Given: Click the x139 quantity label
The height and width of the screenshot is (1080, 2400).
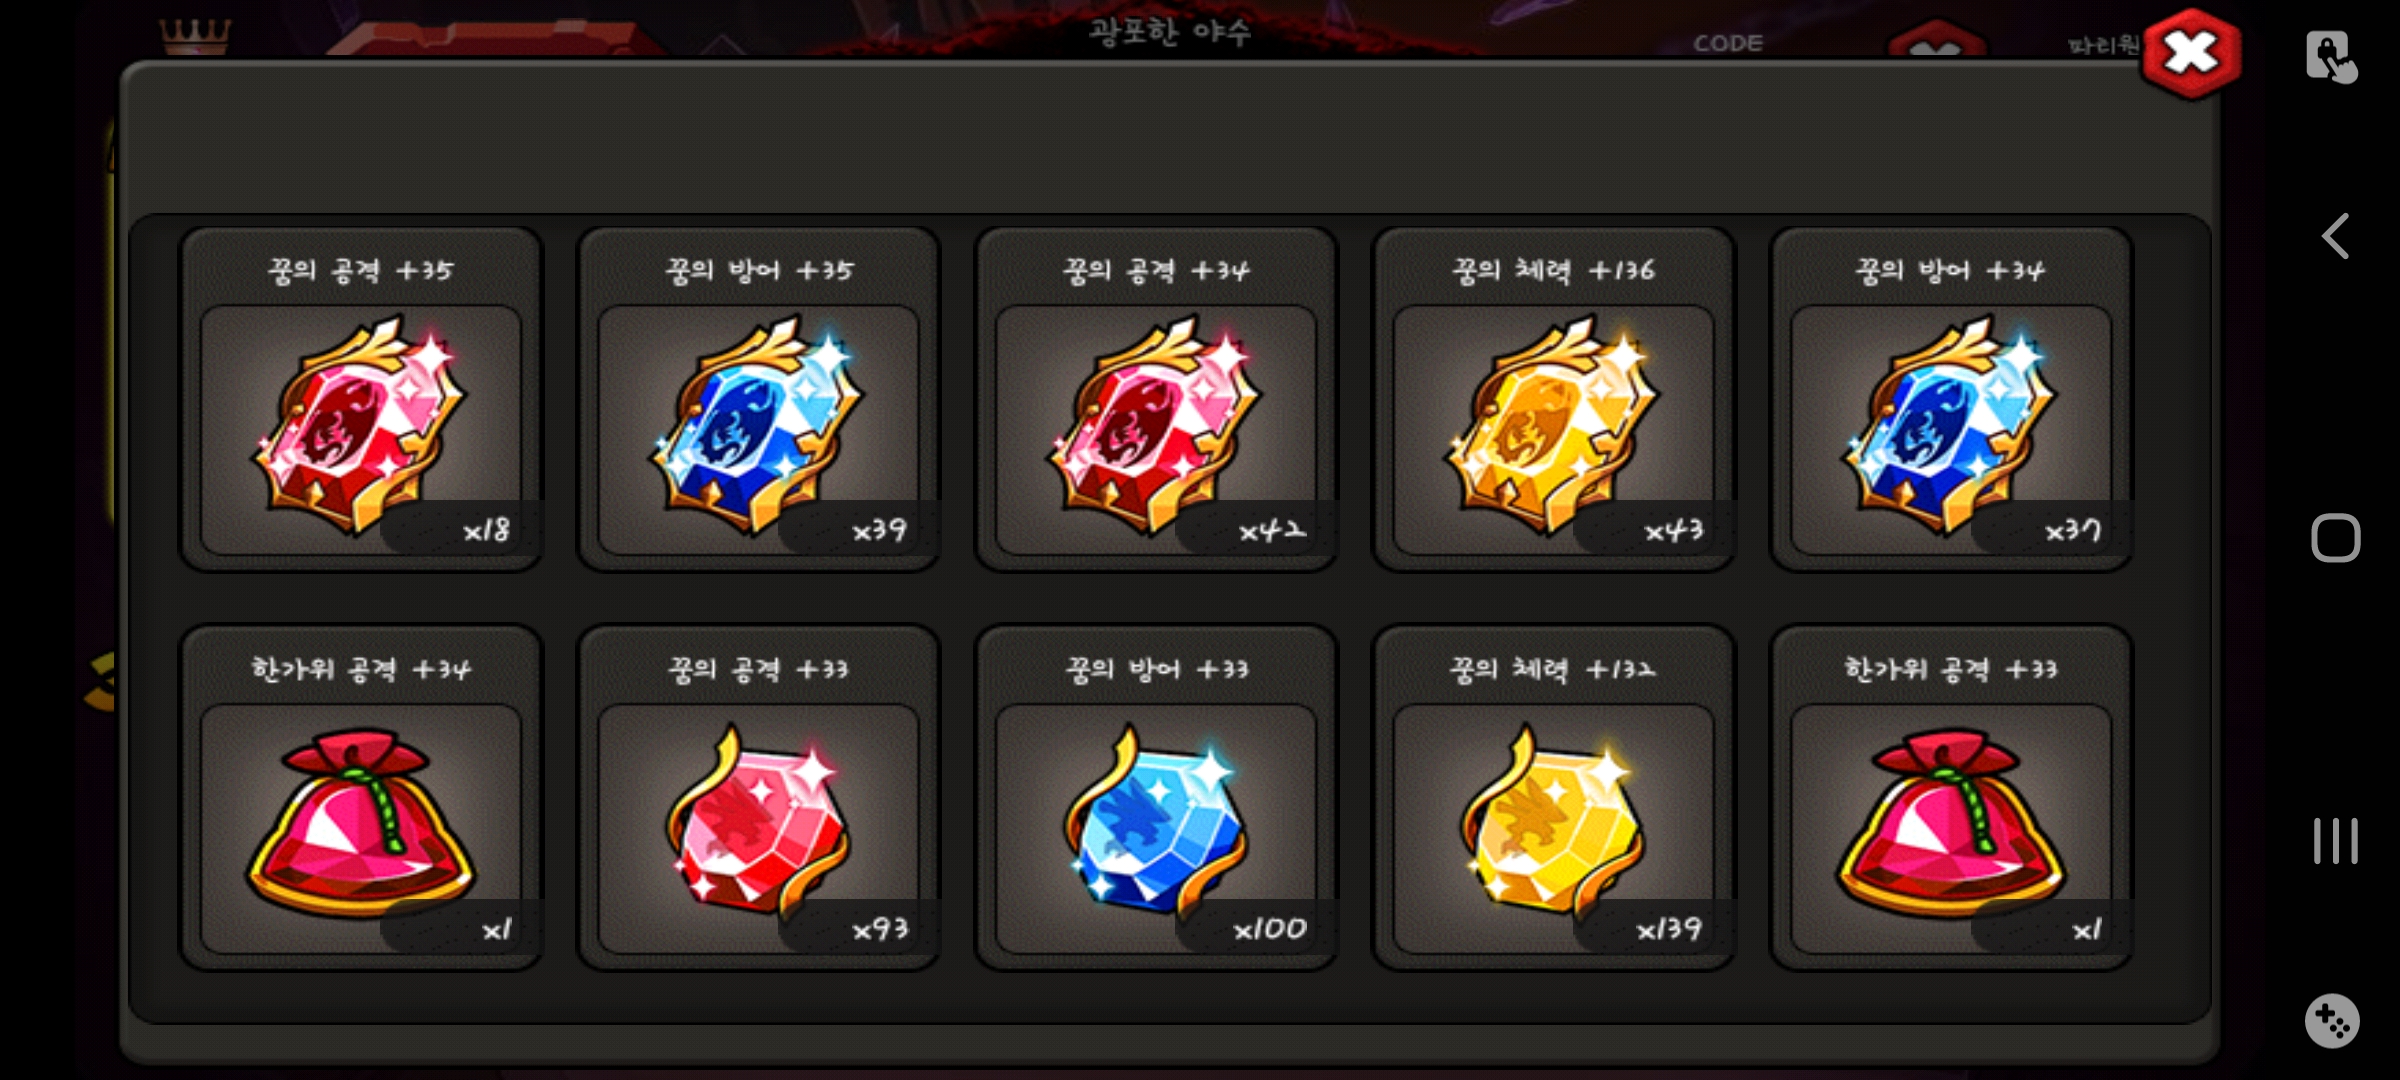Looking at the screenshot, I should 1668,929.
